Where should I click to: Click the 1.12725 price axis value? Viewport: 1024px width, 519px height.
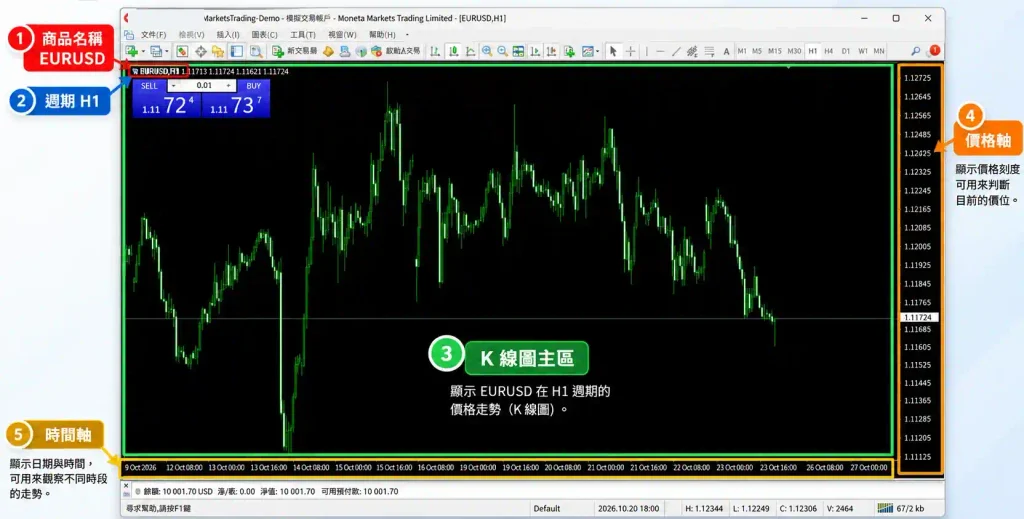pyautogui.click(x=918, y=78)
